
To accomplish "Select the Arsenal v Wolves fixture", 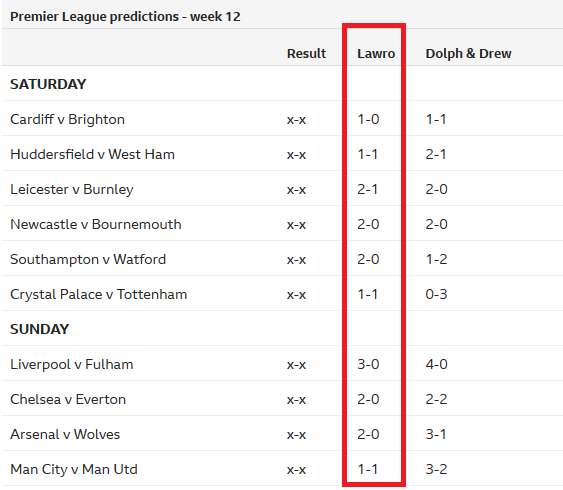I will [65, 434].
